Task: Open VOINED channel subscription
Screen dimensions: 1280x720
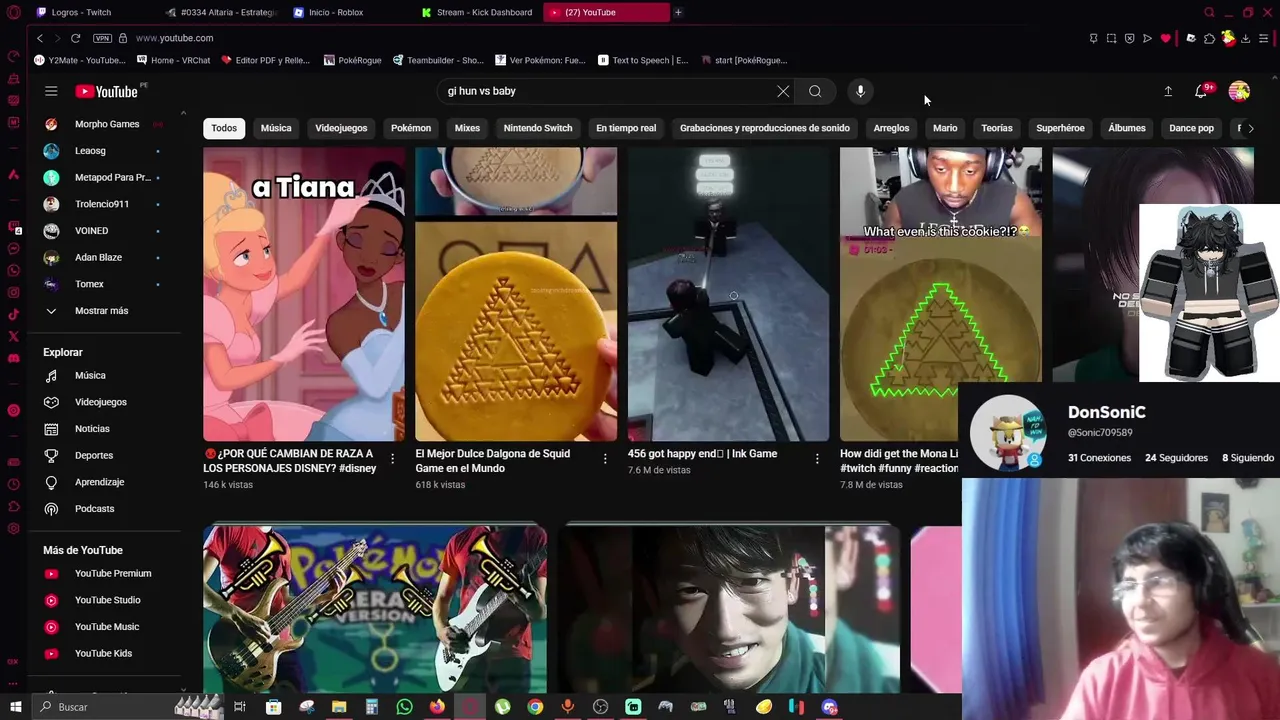Action: click(106, 231)
